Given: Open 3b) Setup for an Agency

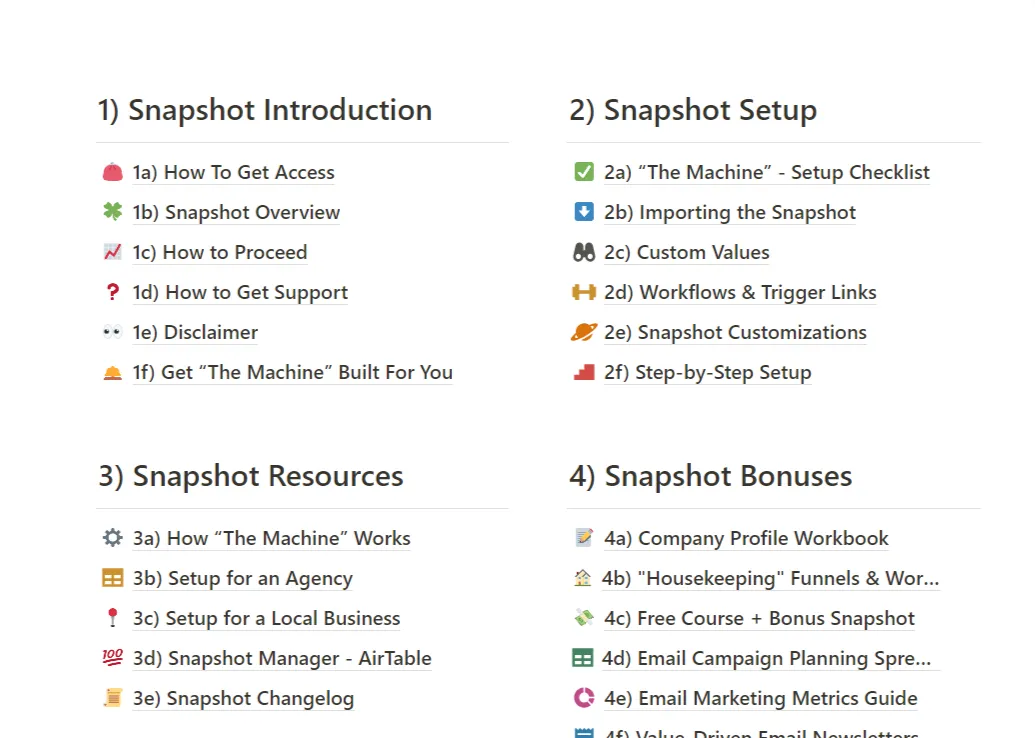Looking at the screenshot, I should click(242, 578).
